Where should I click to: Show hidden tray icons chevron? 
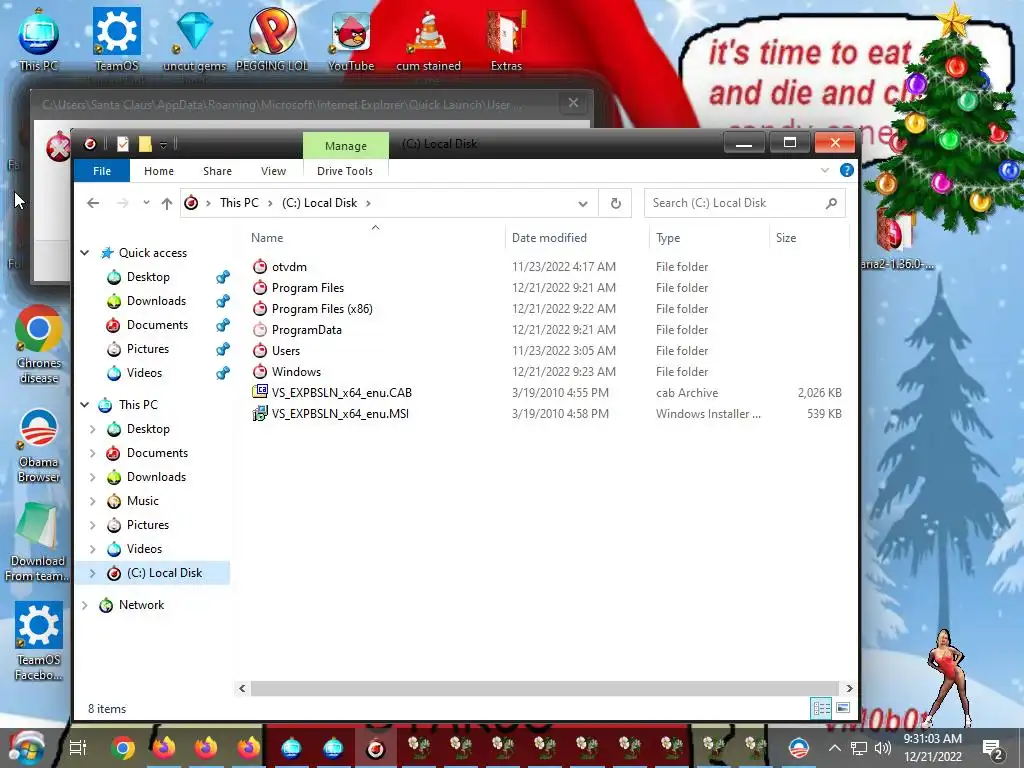coord(835,748)
